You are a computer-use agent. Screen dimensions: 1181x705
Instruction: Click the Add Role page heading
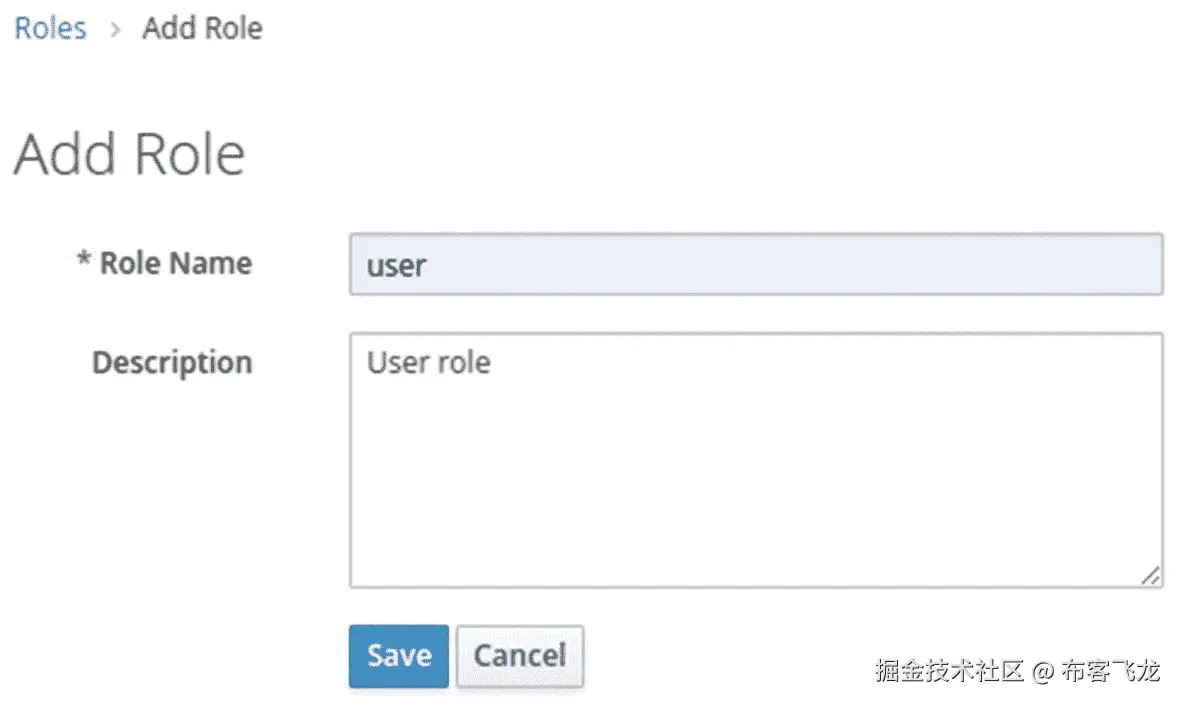(x=129, y=154)
